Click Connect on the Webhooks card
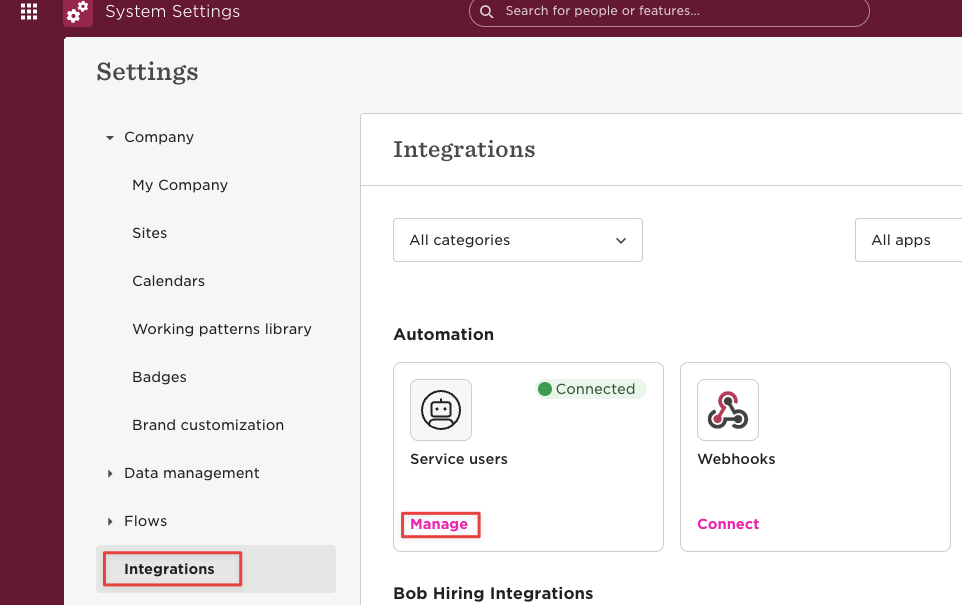This screenshot has height=605, width=962. pyautogui.click(x=728, y=524)
